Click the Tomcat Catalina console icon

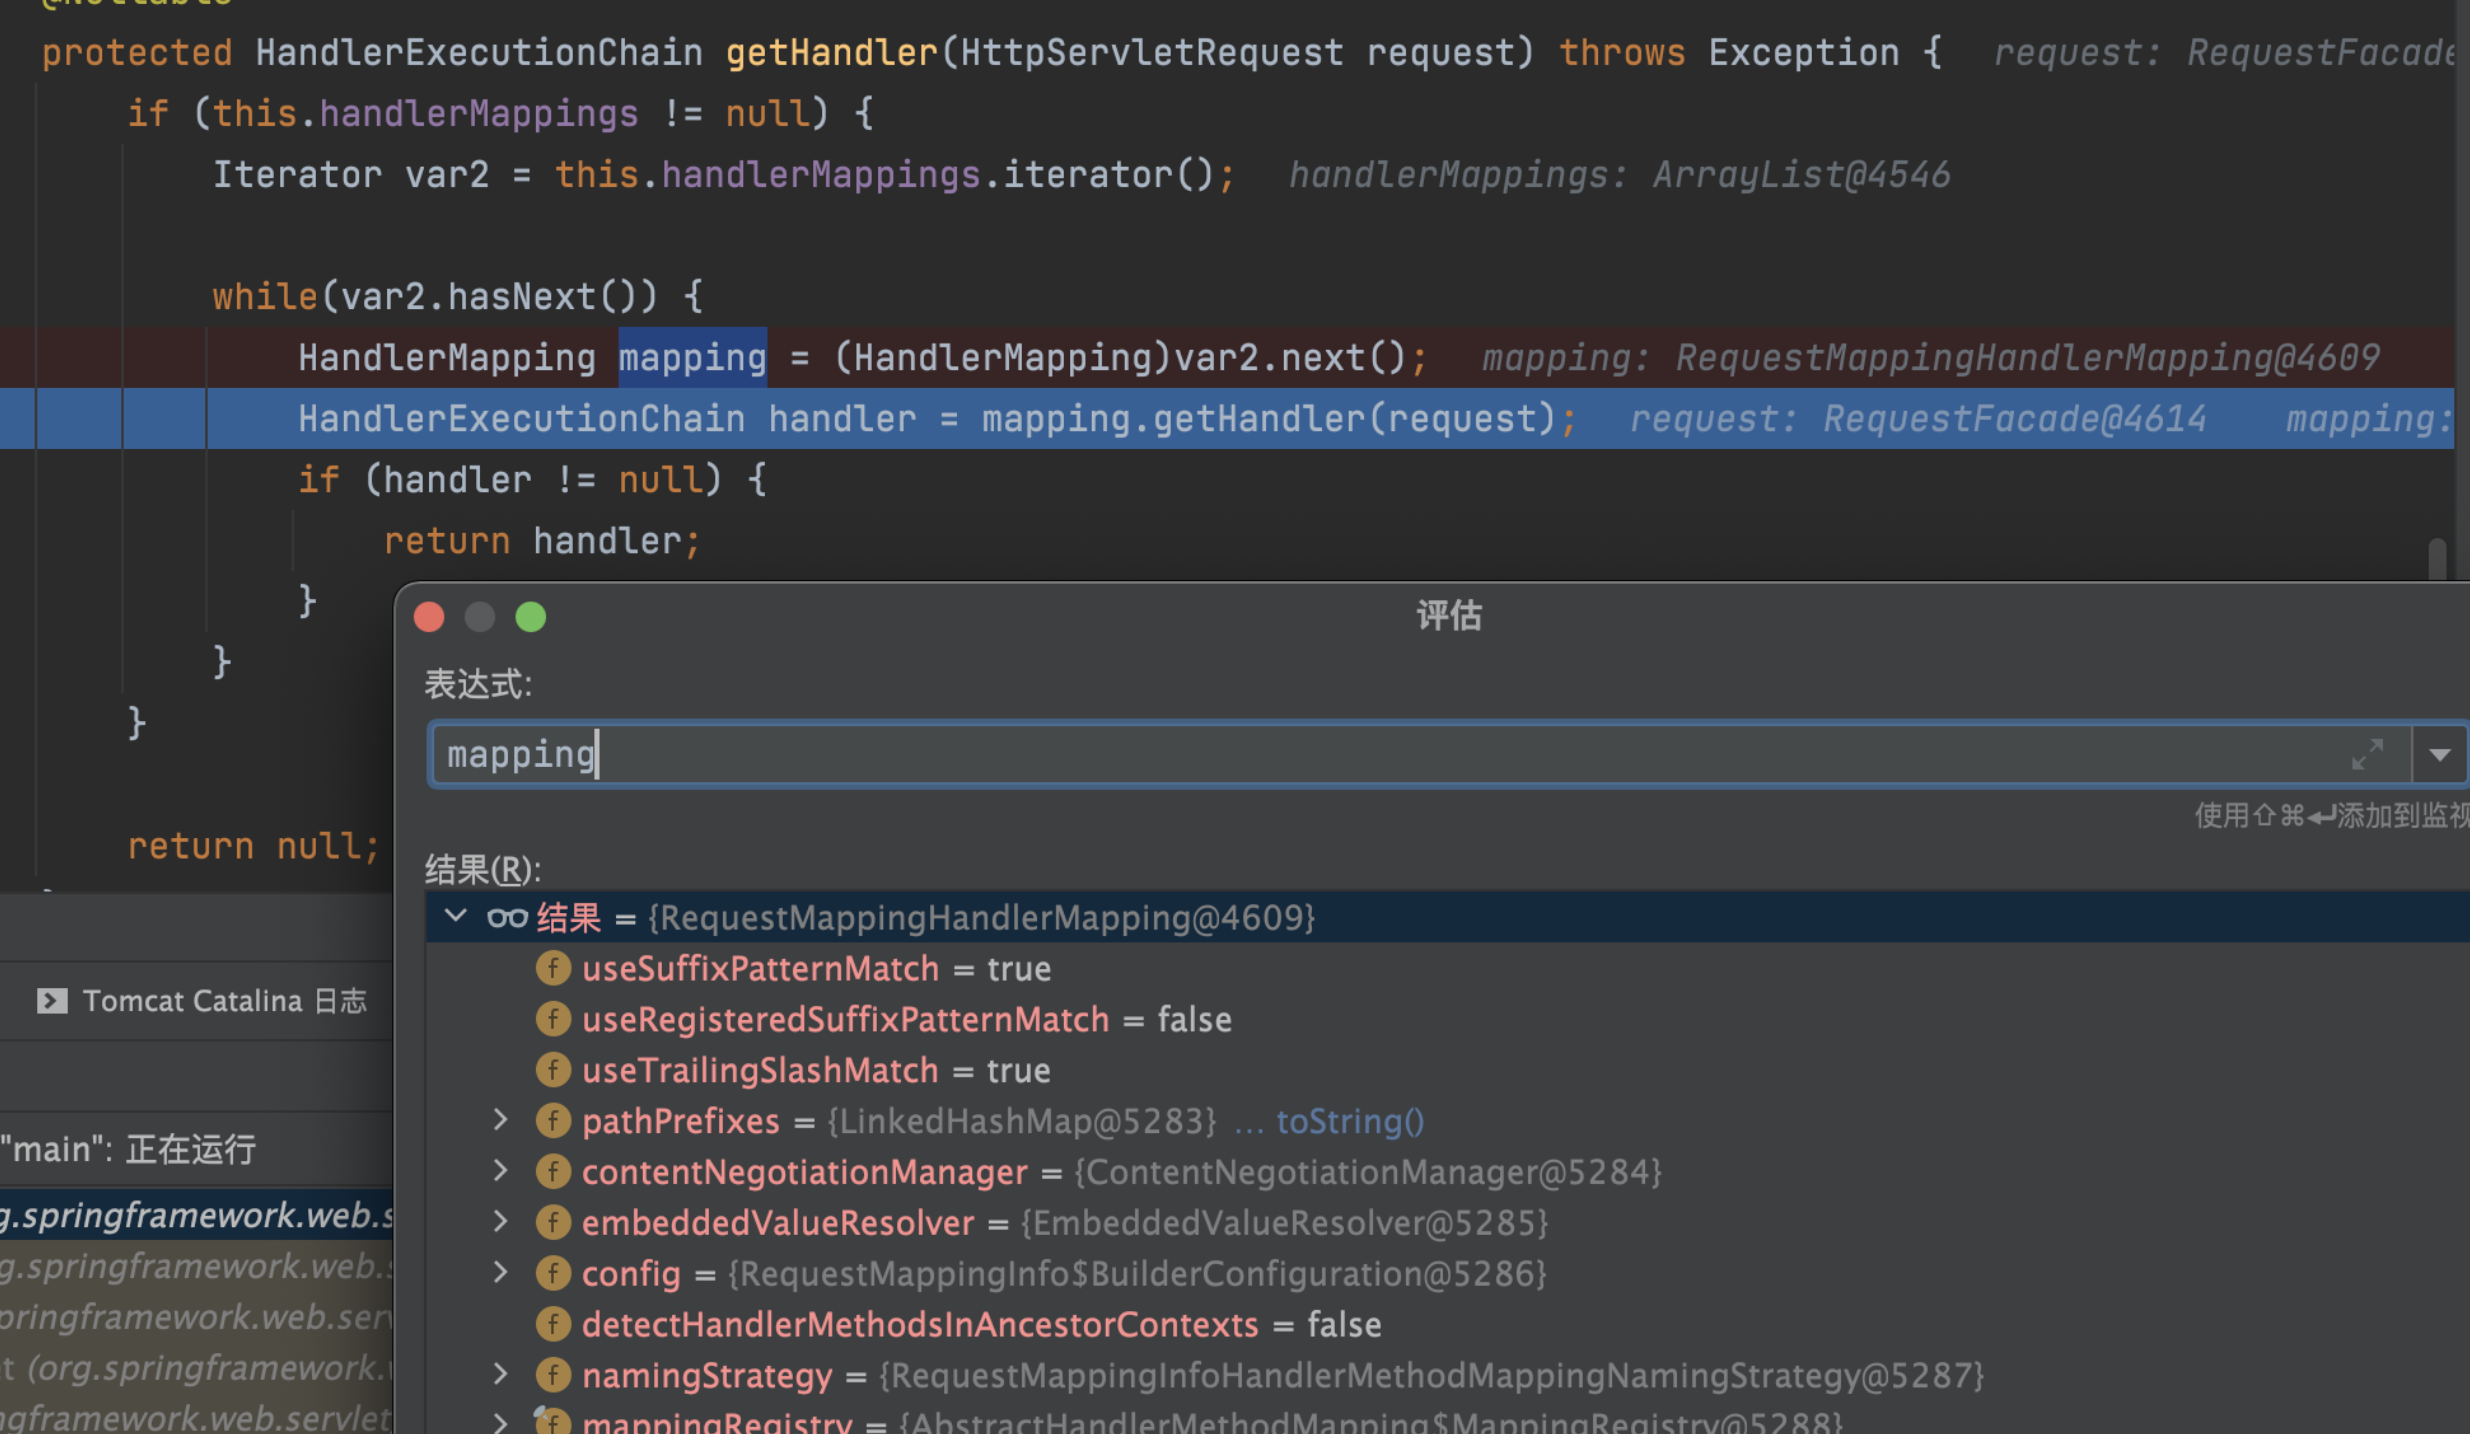click(x=52, y=1001)
